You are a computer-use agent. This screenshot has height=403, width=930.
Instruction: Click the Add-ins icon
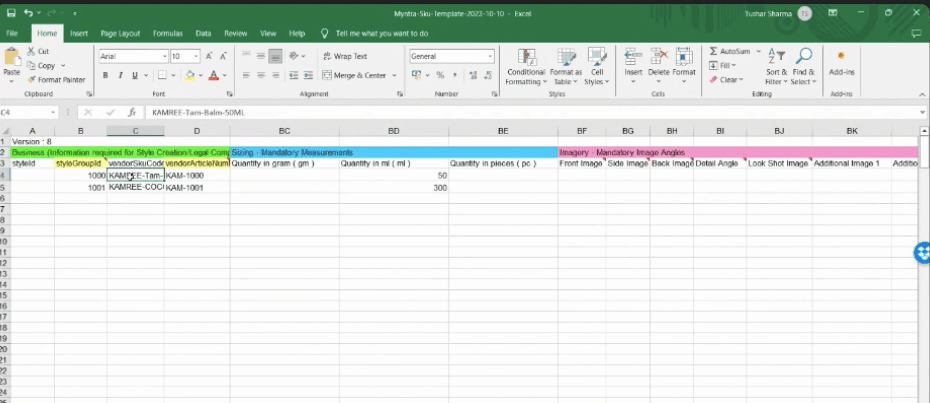841,56
